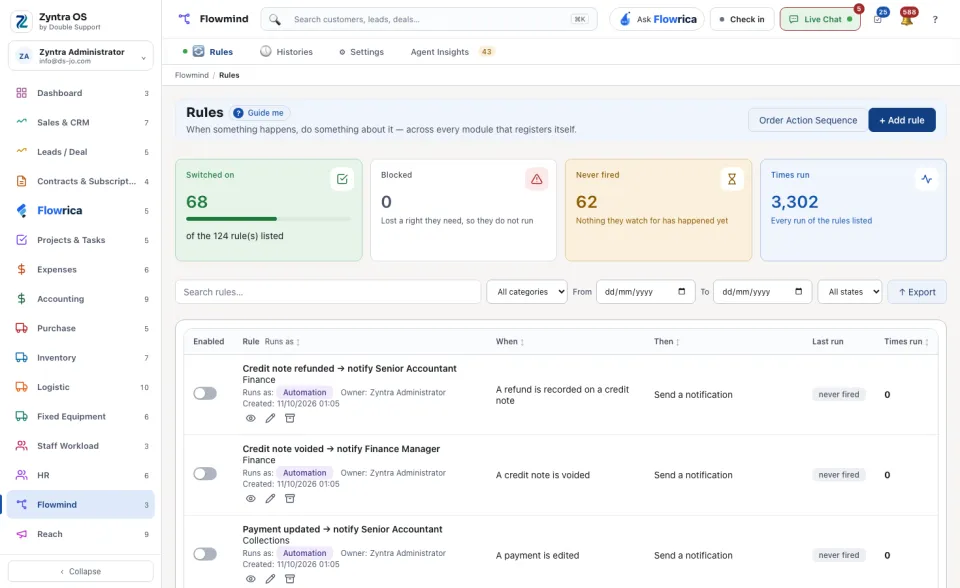
Task: Click the Blocked card warning icon
Action: tap(536, 179)
